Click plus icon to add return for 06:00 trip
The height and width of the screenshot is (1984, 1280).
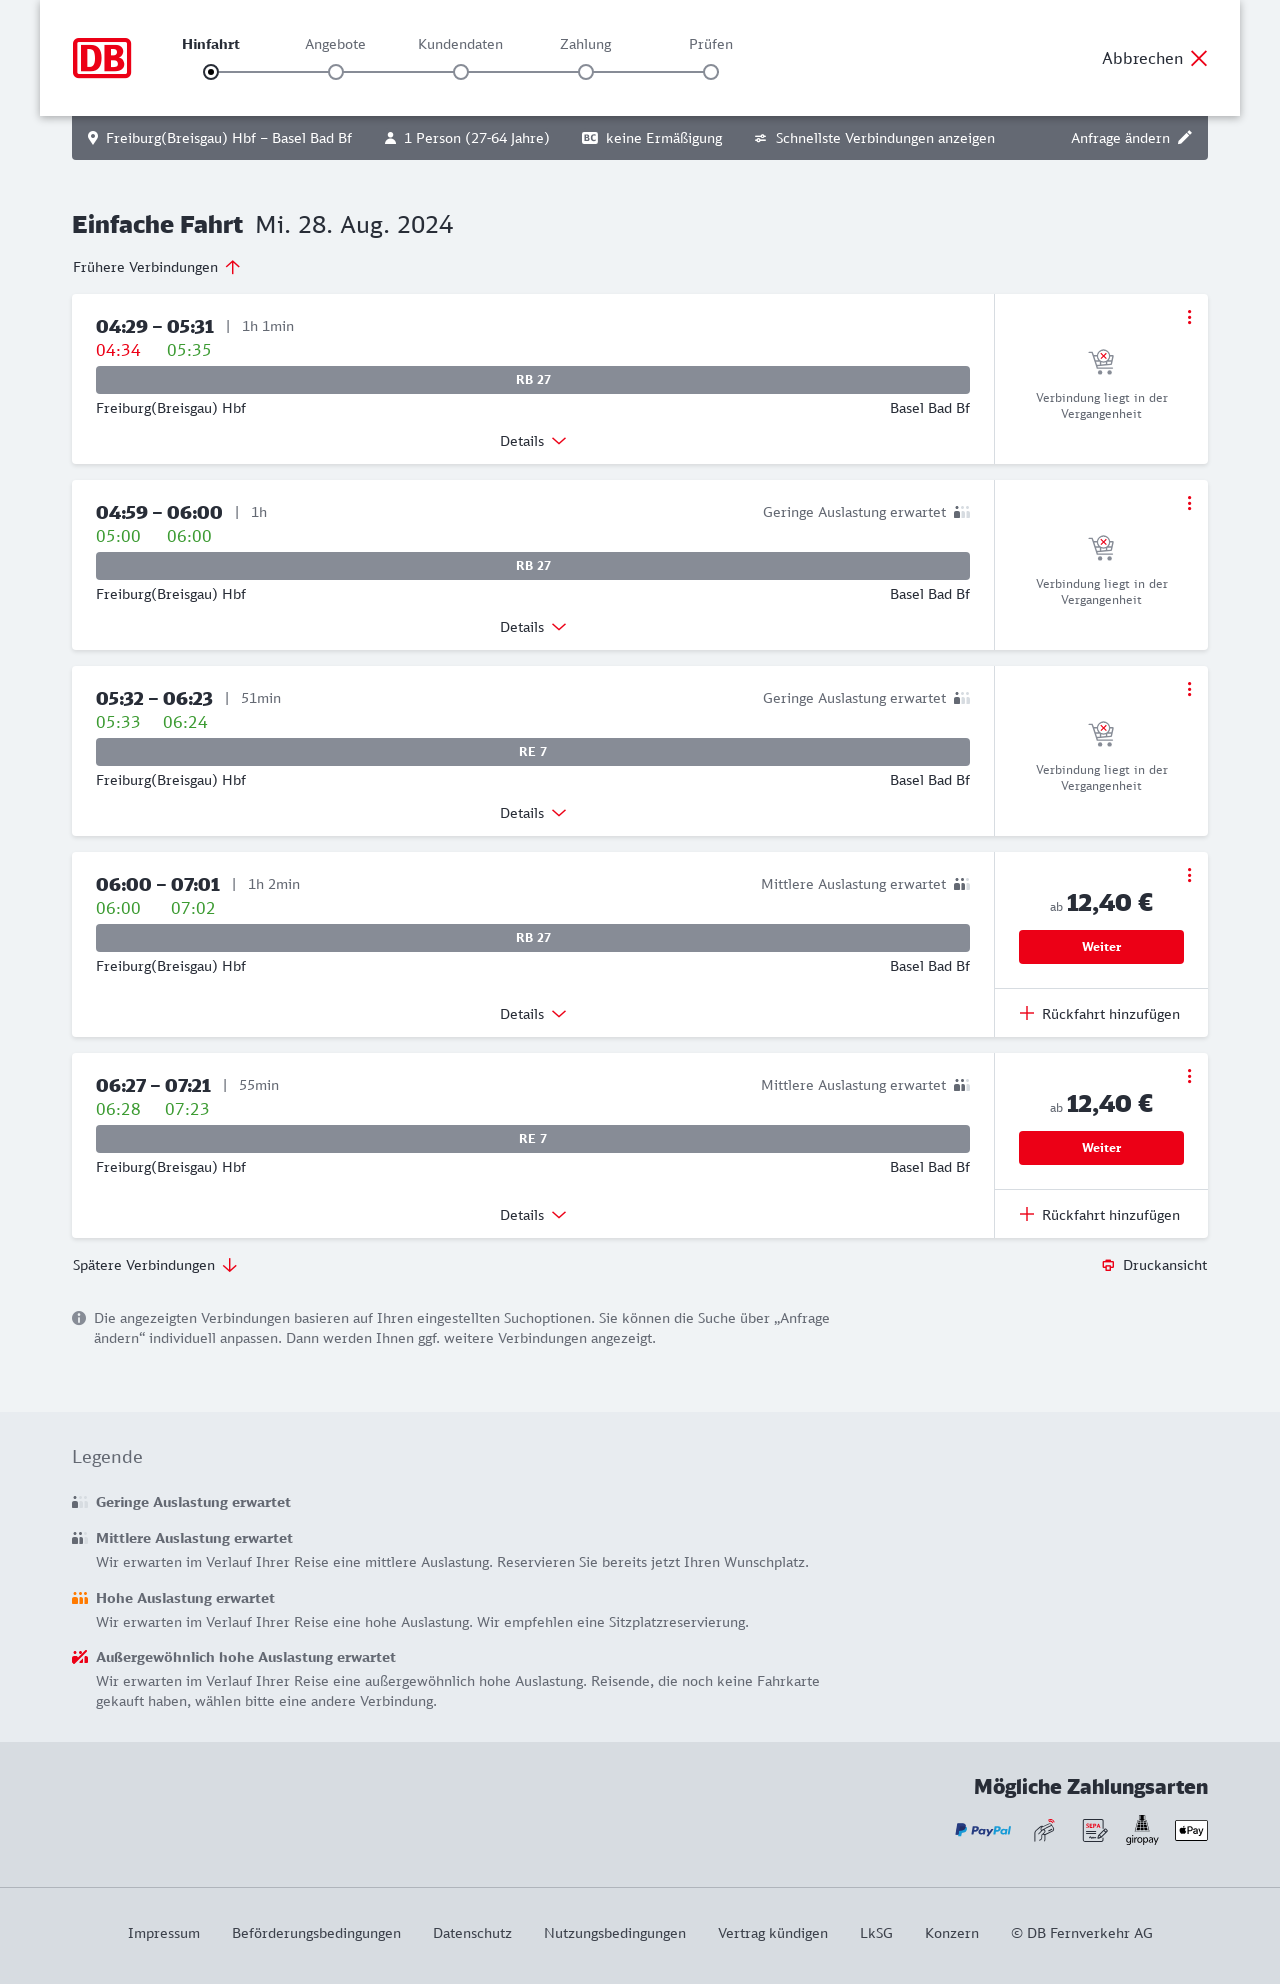point(1027,1014)
